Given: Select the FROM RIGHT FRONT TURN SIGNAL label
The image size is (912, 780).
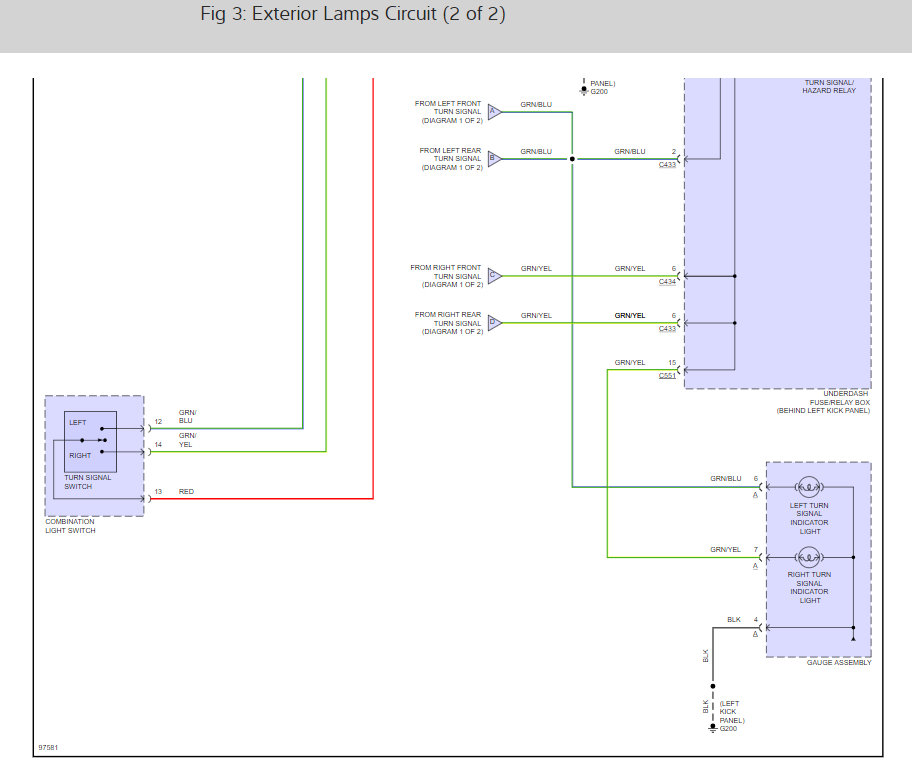Looking at the screenshot, I should [446, 276].
